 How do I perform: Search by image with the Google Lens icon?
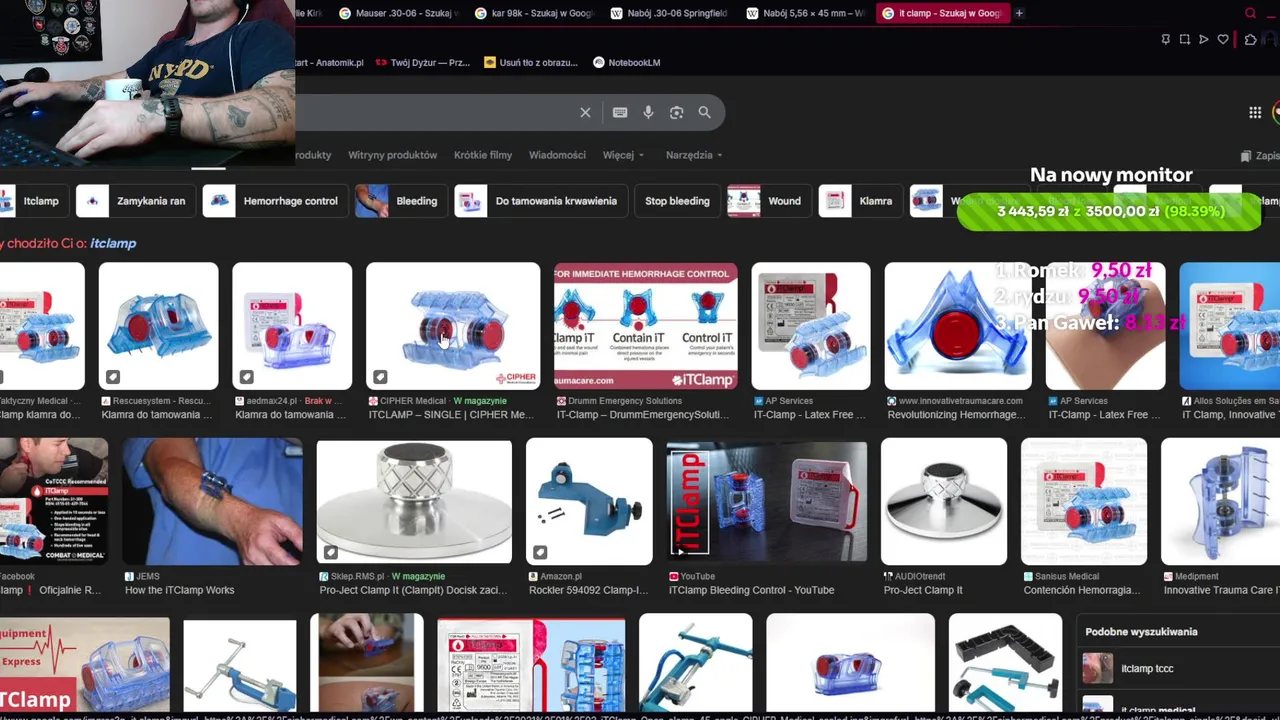click(676, 113)
